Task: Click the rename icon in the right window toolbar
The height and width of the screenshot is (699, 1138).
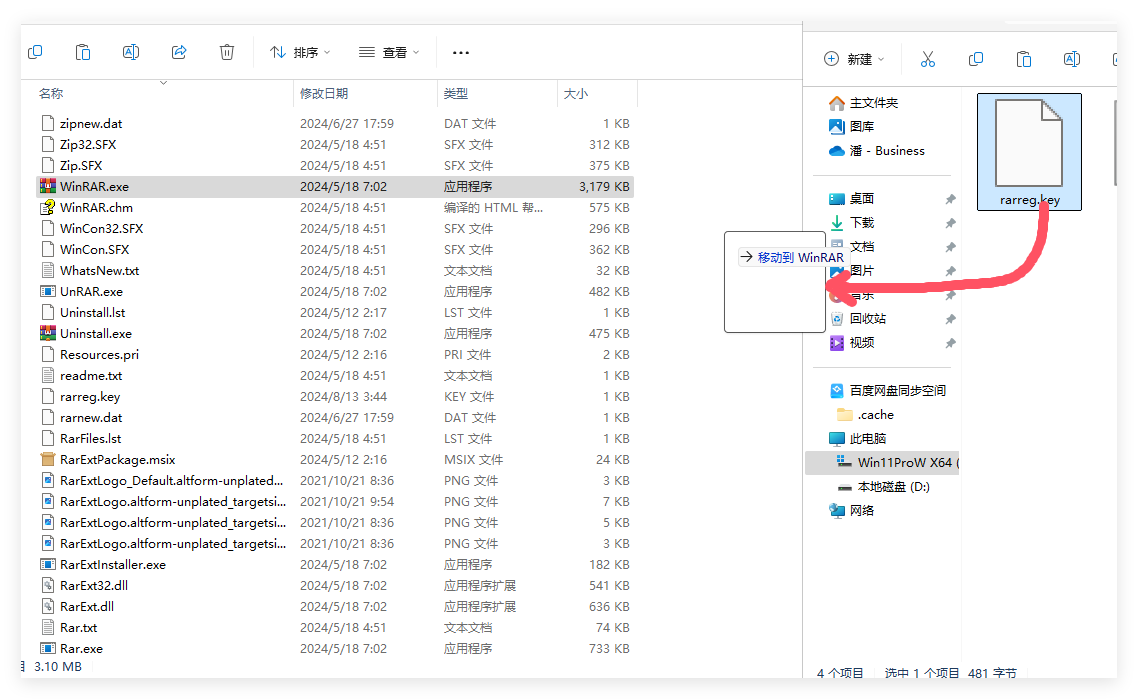Action: point(1072,59)
